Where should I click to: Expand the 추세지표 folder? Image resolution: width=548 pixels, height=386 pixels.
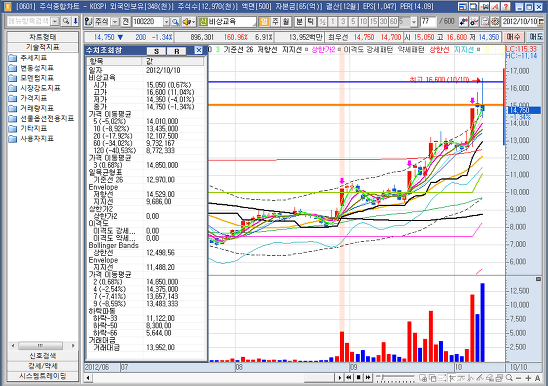click(28, 58)
